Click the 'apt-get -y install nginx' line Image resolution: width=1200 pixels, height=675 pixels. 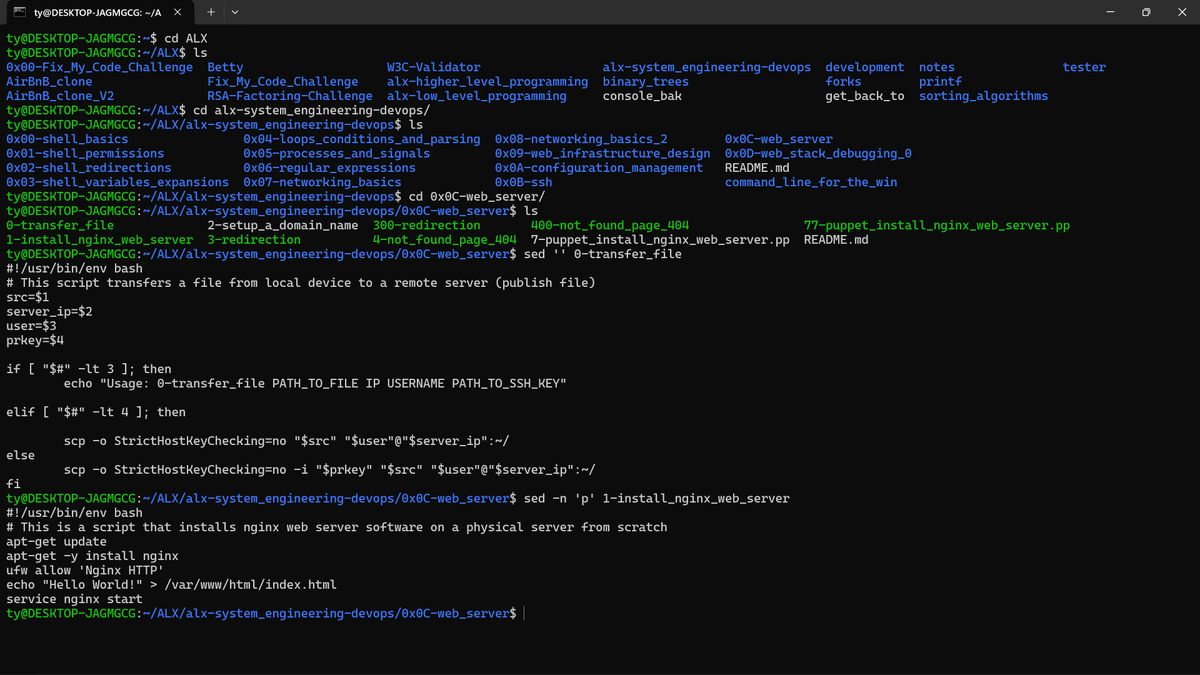coord(92,557)
